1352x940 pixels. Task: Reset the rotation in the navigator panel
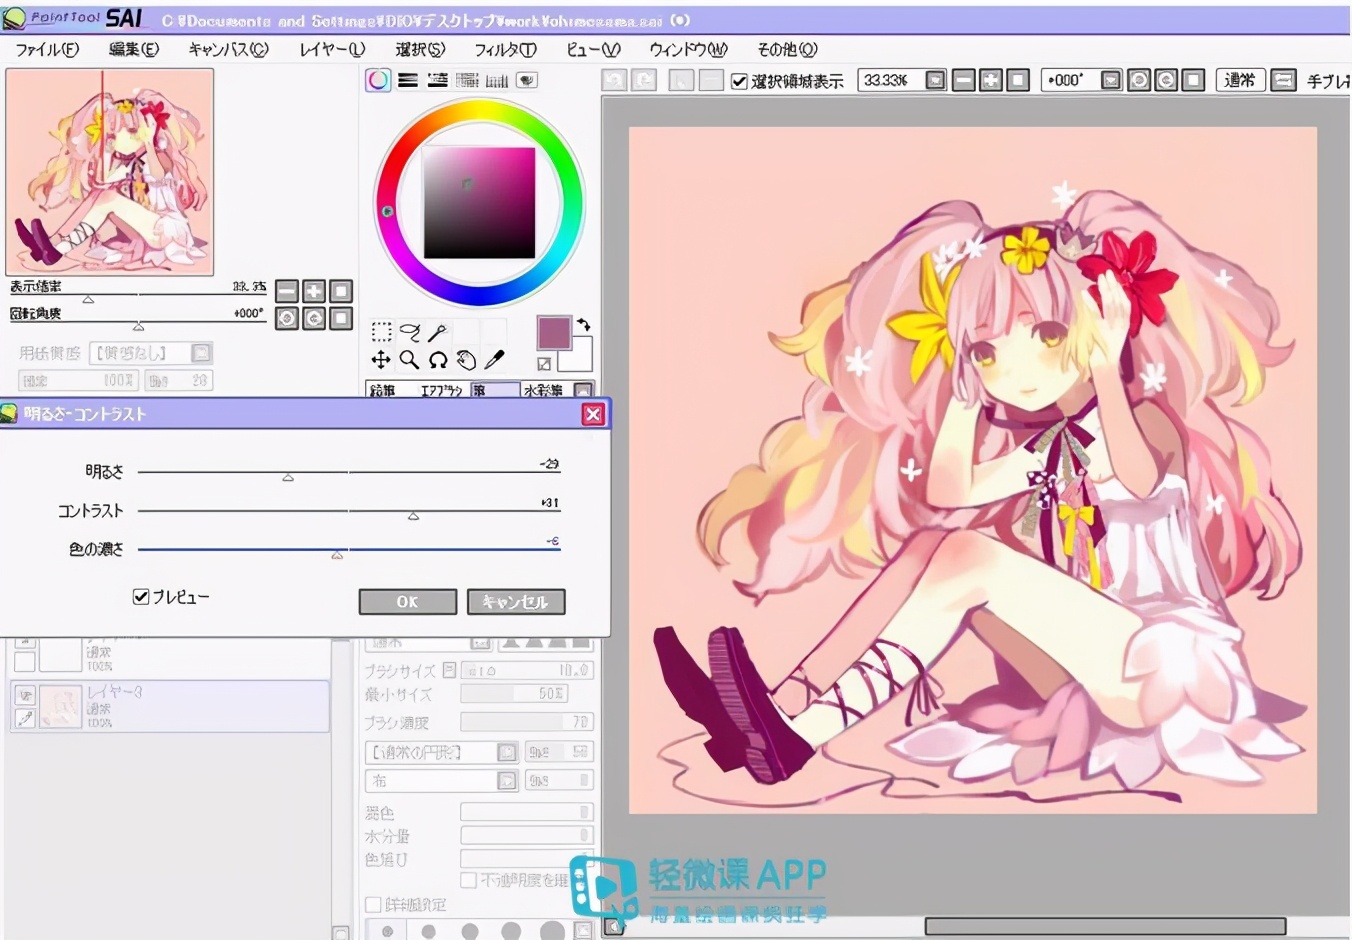point(341,318)
